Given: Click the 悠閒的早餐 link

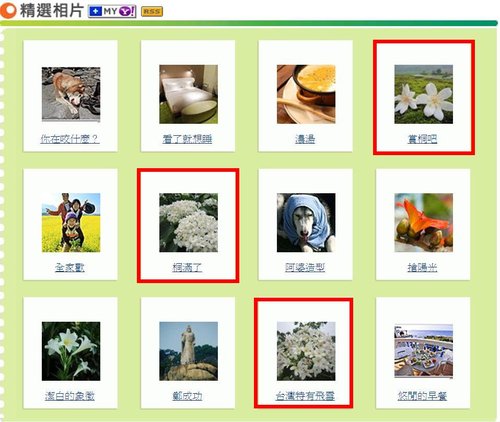Looking at the screenshot, I should coord(422,396).
